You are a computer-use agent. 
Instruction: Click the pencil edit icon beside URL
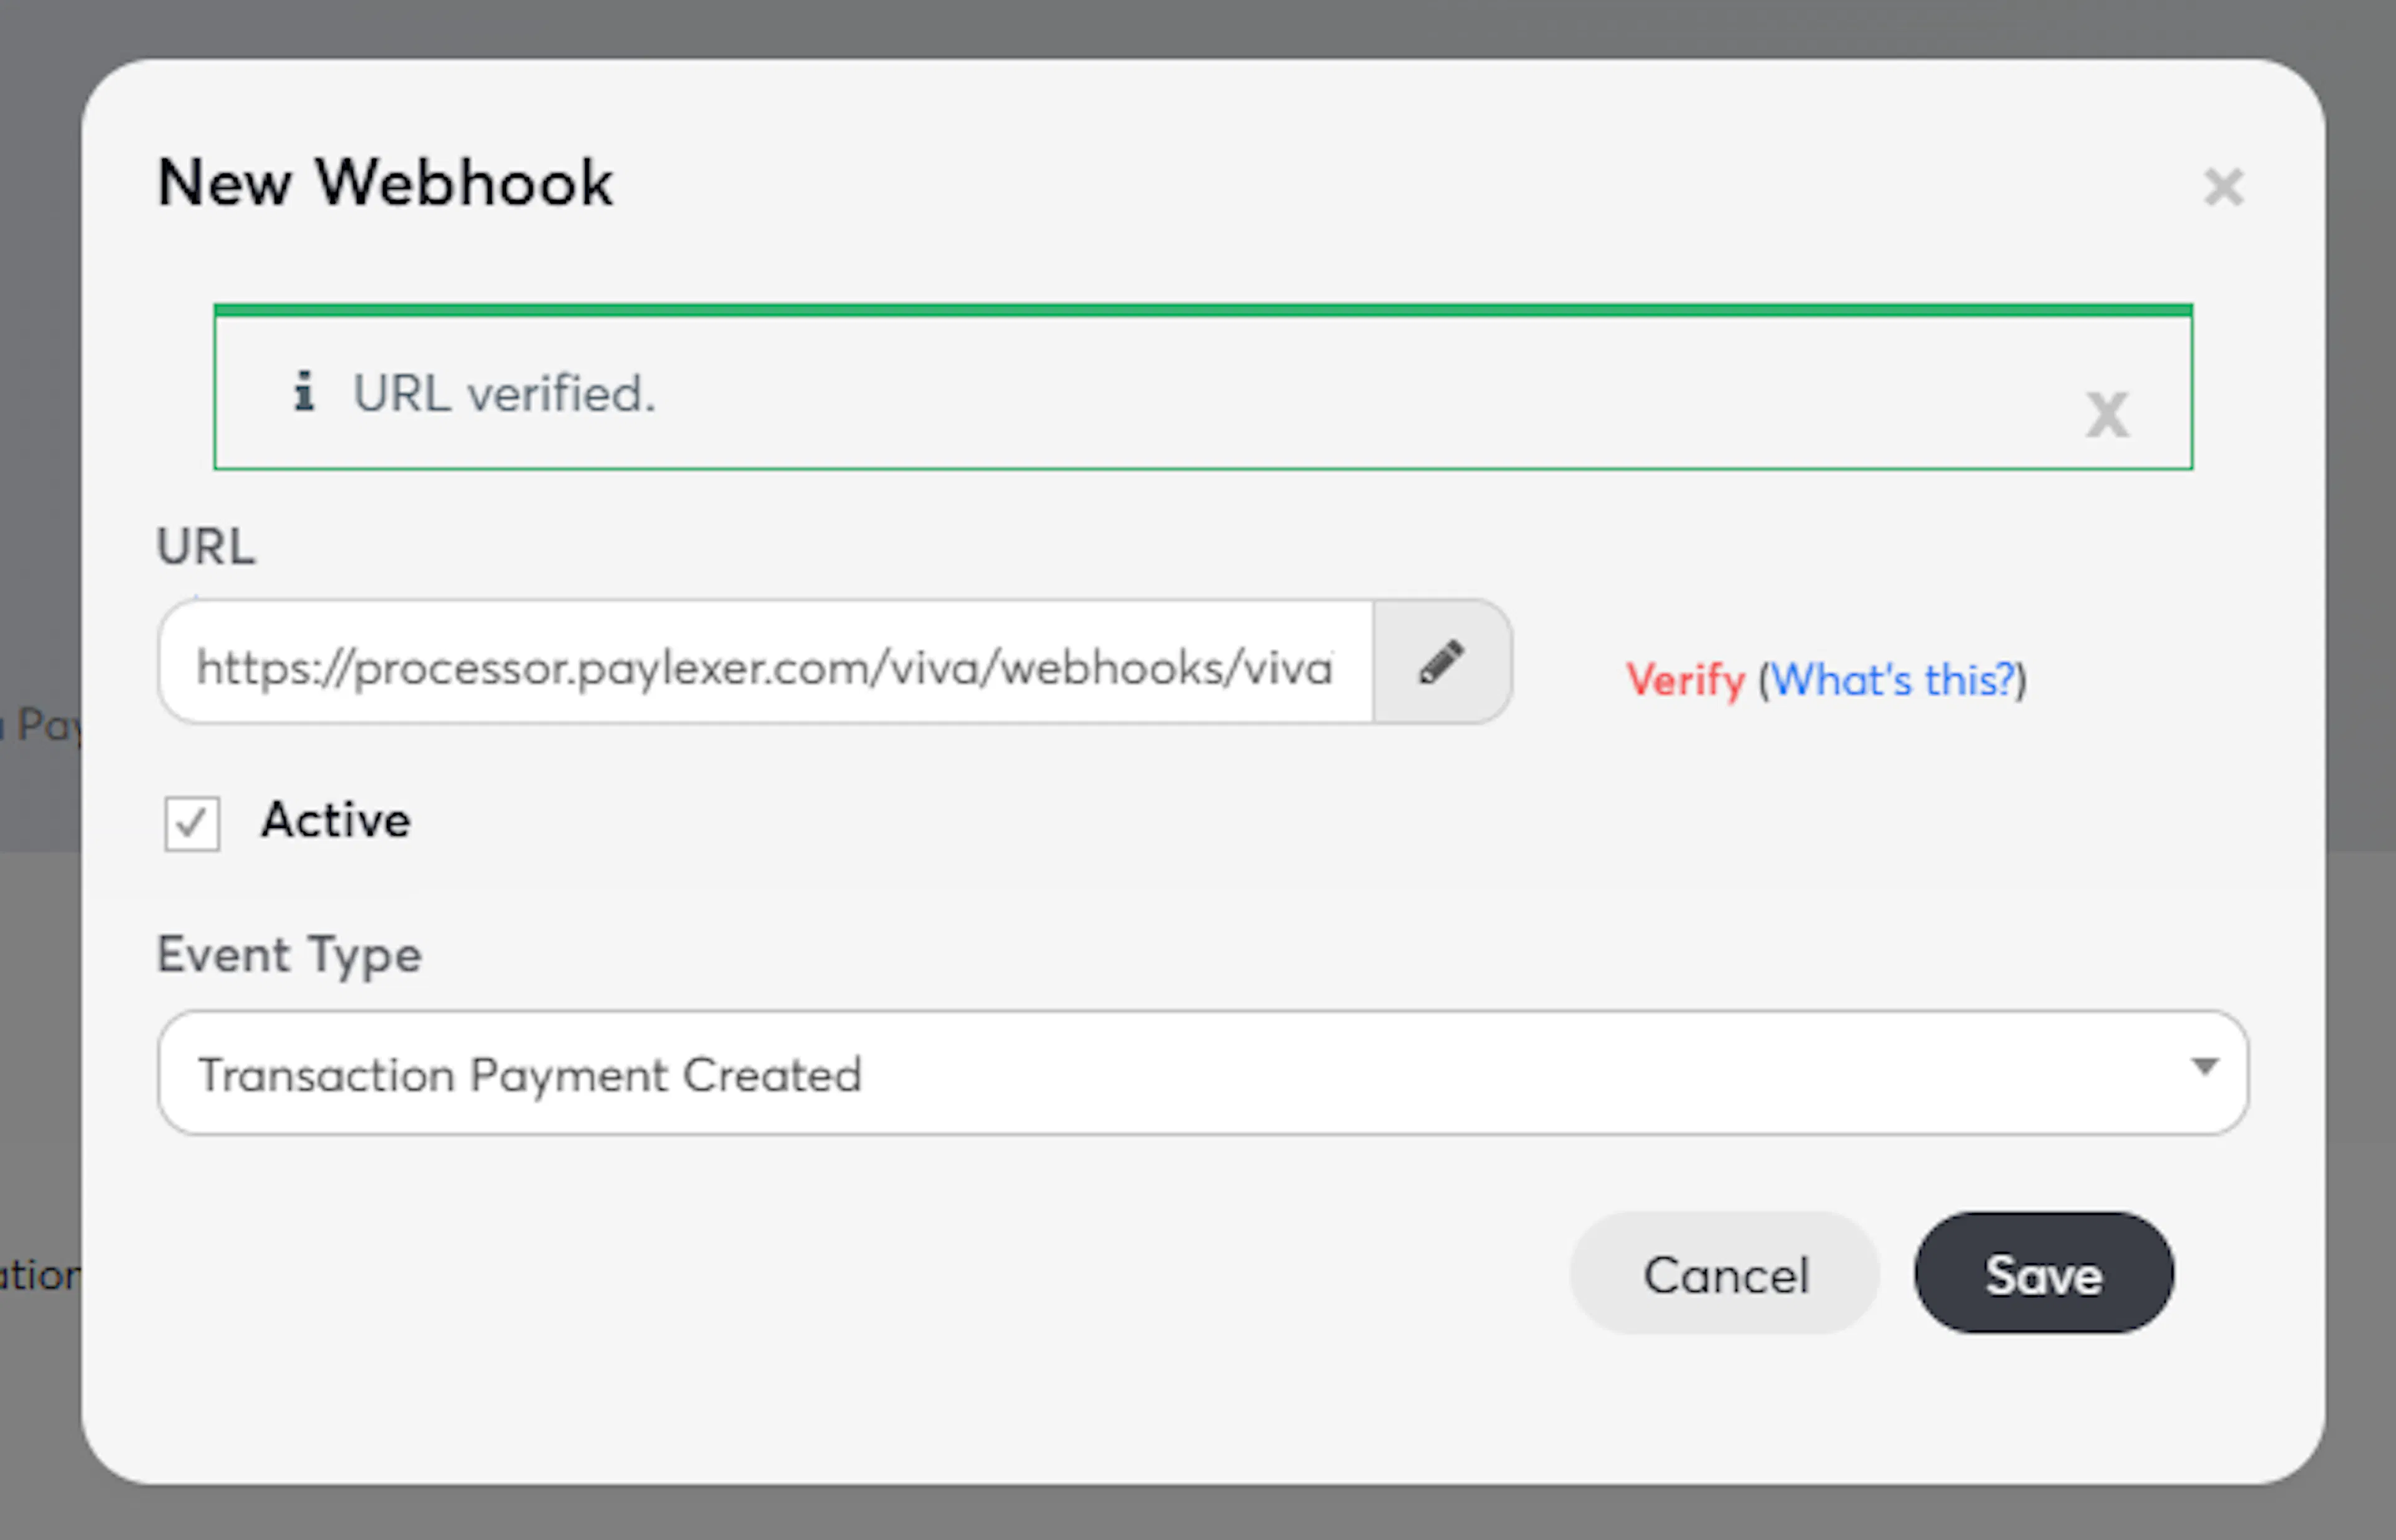click(1441, 662)
